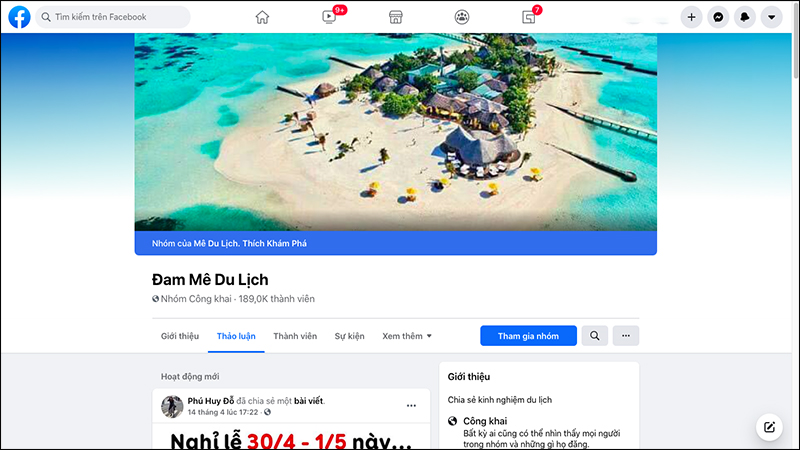Click the globe icon next to Công khai
800x450 pixels.
(x=453, y=421)
